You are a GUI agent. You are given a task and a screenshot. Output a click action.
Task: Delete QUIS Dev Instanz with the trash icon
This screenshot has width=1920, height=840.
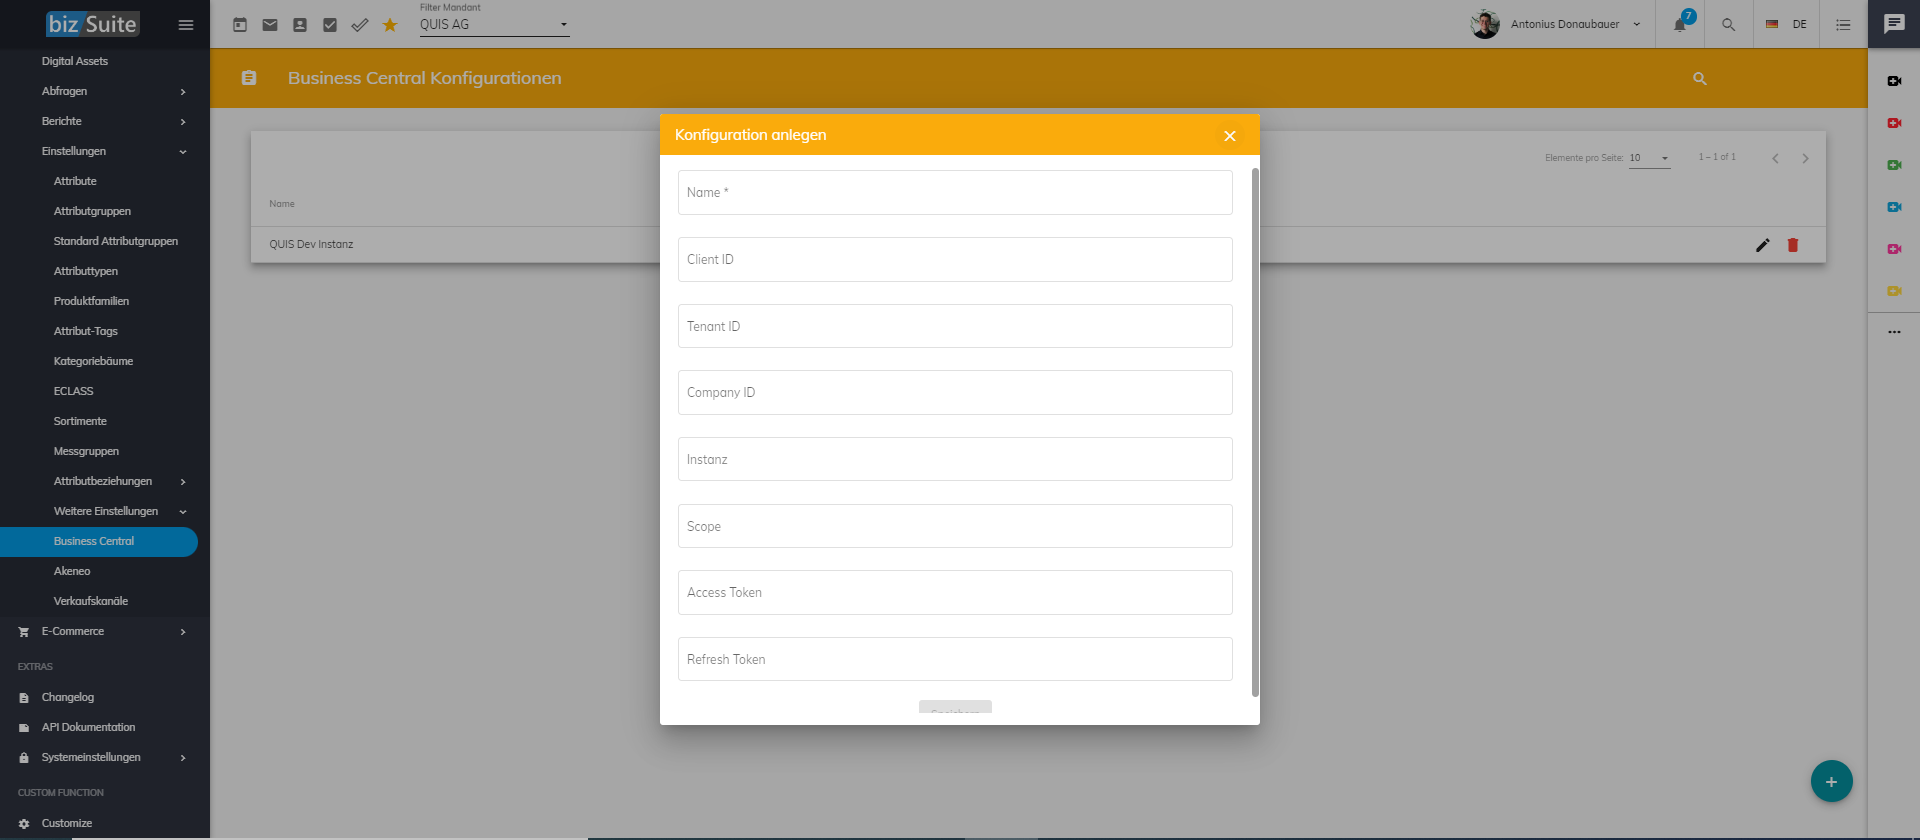[x=1793, y=245]
